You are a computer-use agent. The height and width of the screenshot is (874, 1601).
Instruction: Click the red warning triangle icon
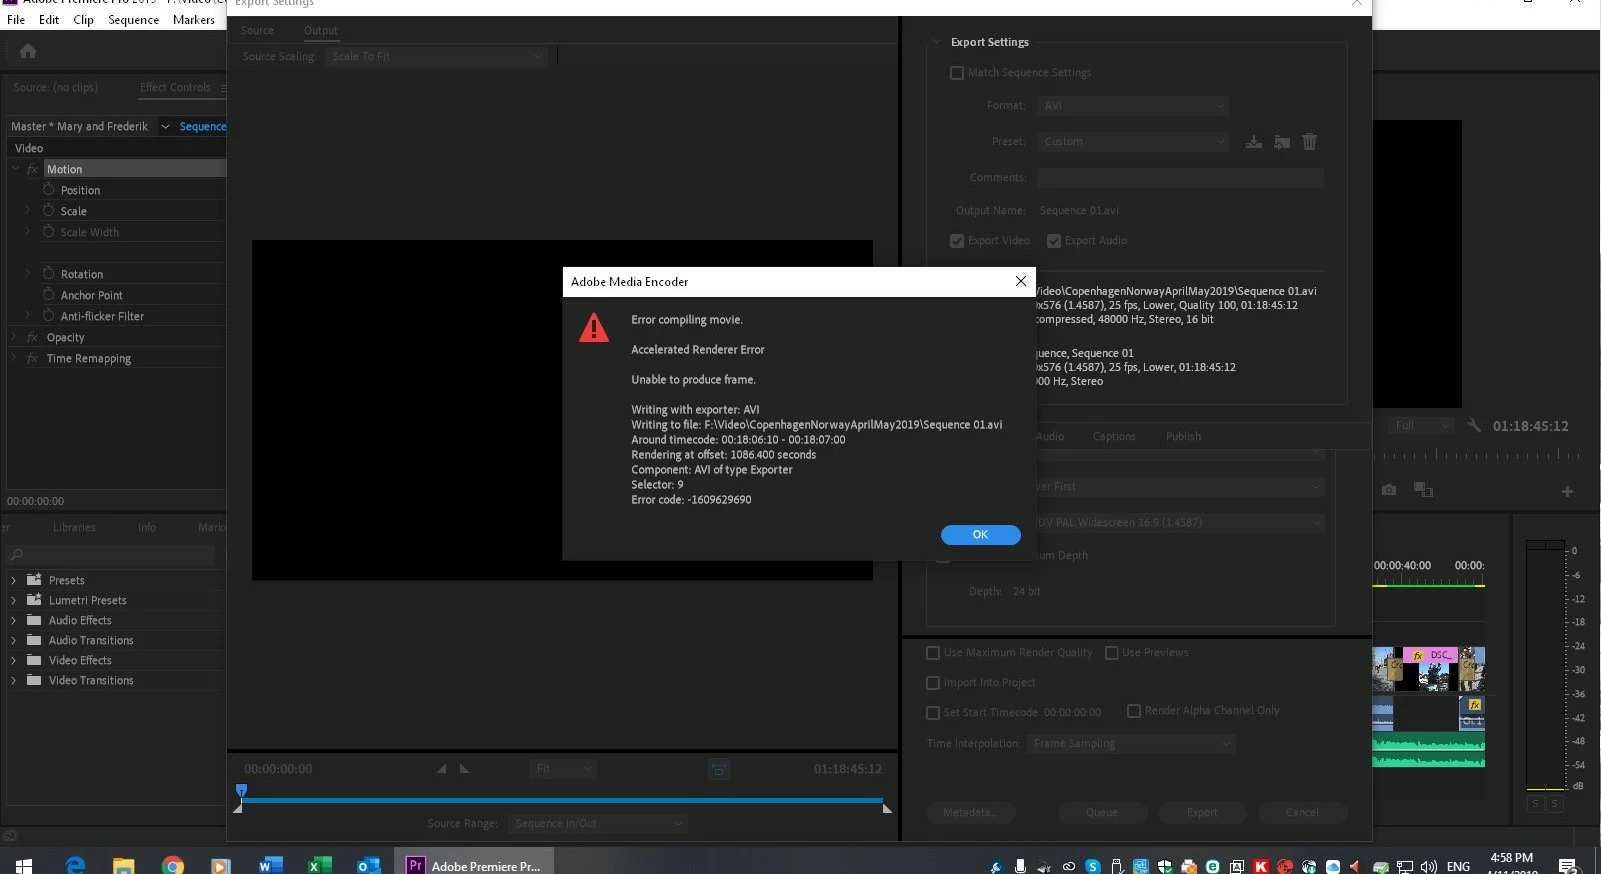594,327
